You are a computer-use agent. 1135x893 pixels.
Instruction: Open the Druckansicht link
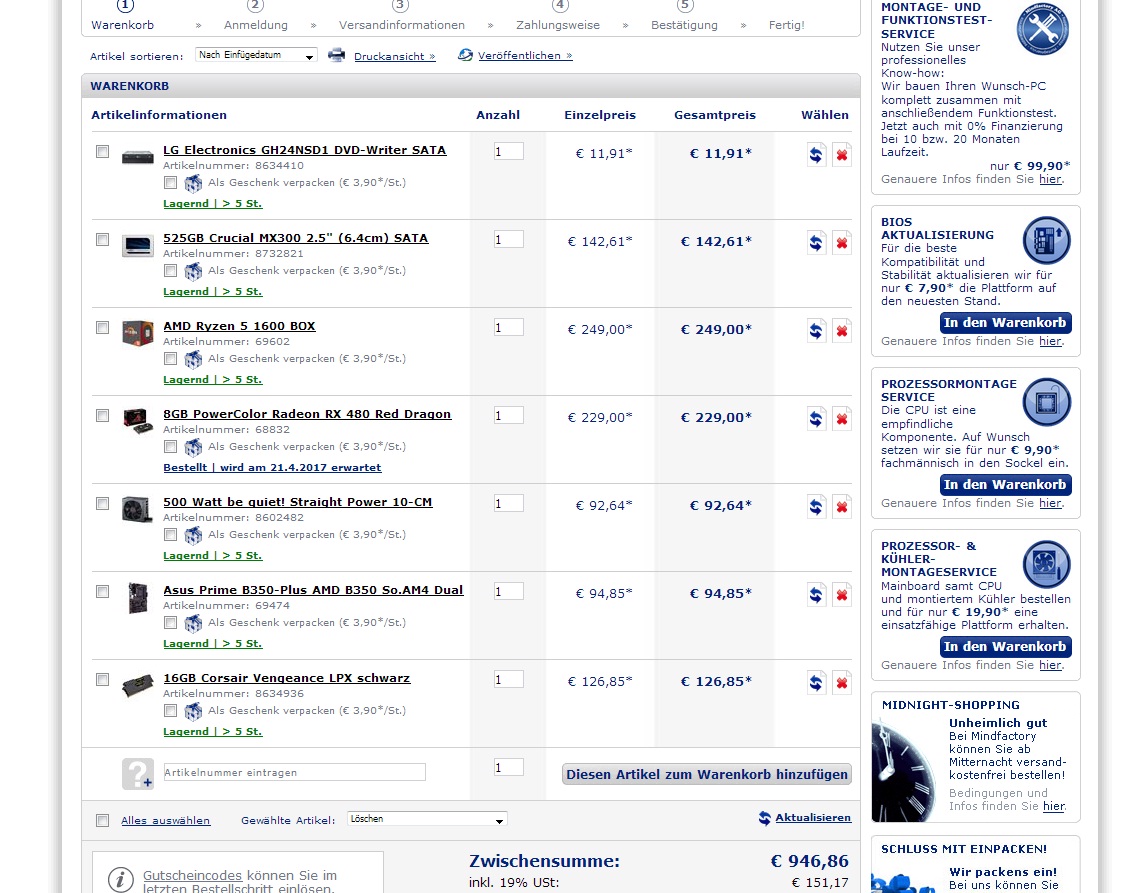394,56
